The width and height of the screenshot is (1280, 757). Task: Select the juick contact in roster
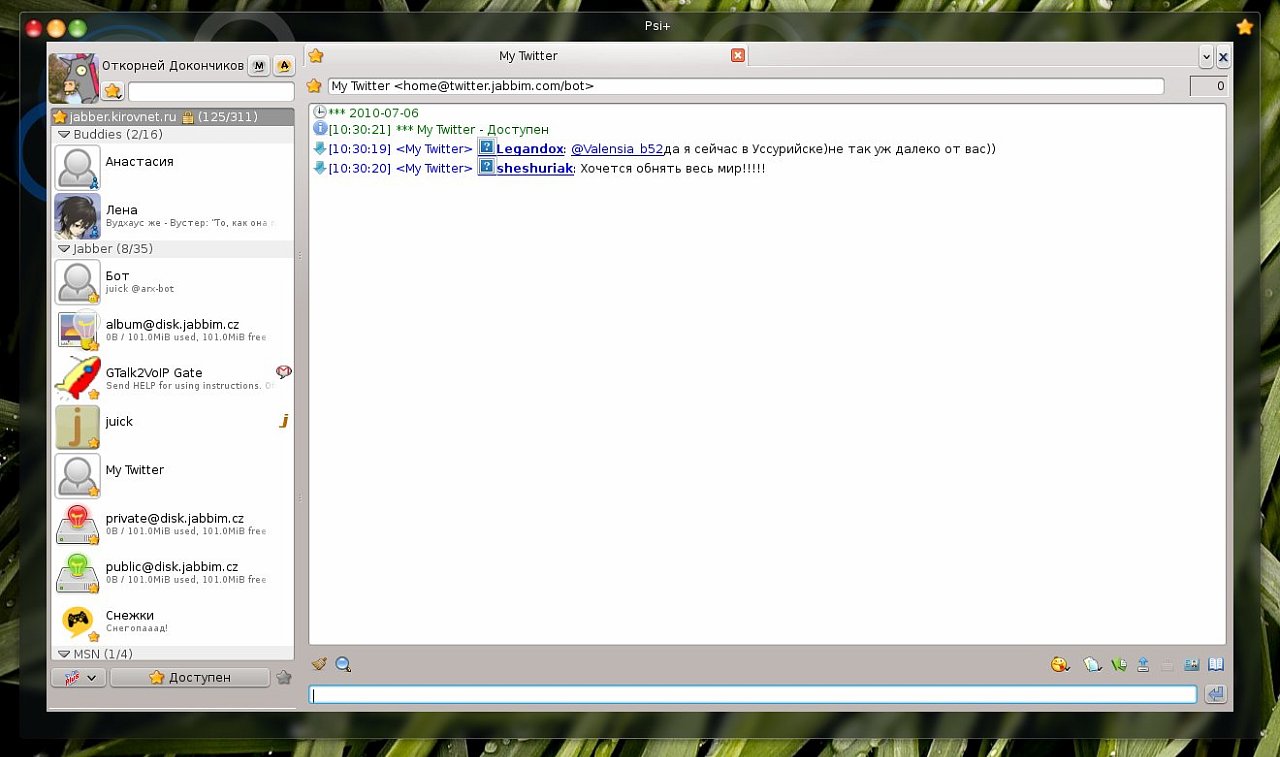(x=119, y=422)
